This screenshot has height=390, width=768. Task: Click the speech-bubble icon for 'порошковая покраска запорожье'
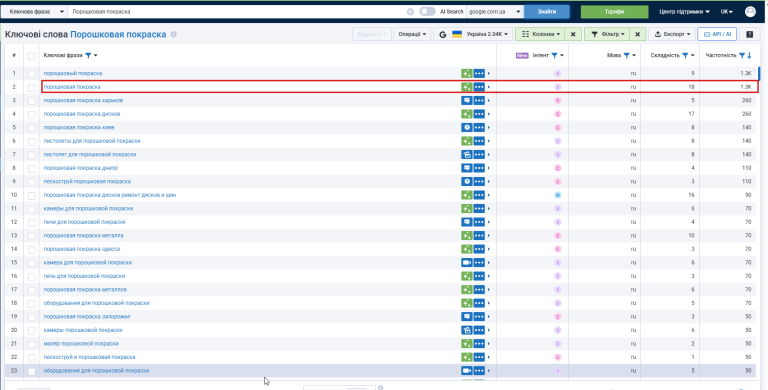[466, 317]
